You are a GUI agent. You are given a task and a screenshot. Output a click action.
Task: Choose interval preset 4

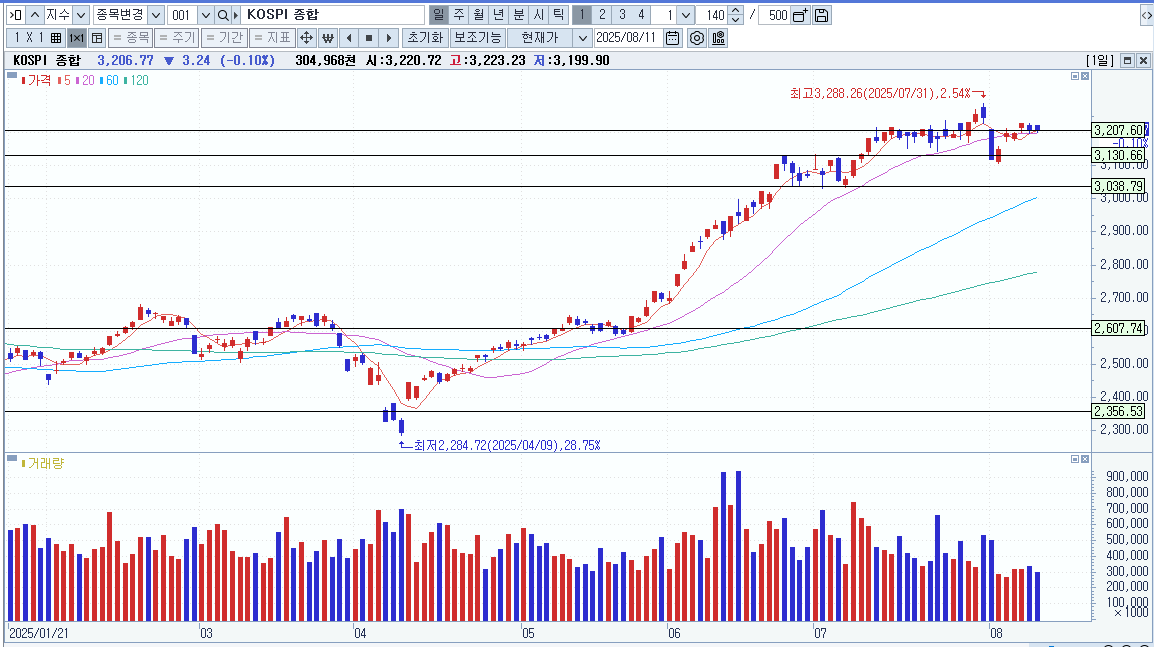(642, 15)
